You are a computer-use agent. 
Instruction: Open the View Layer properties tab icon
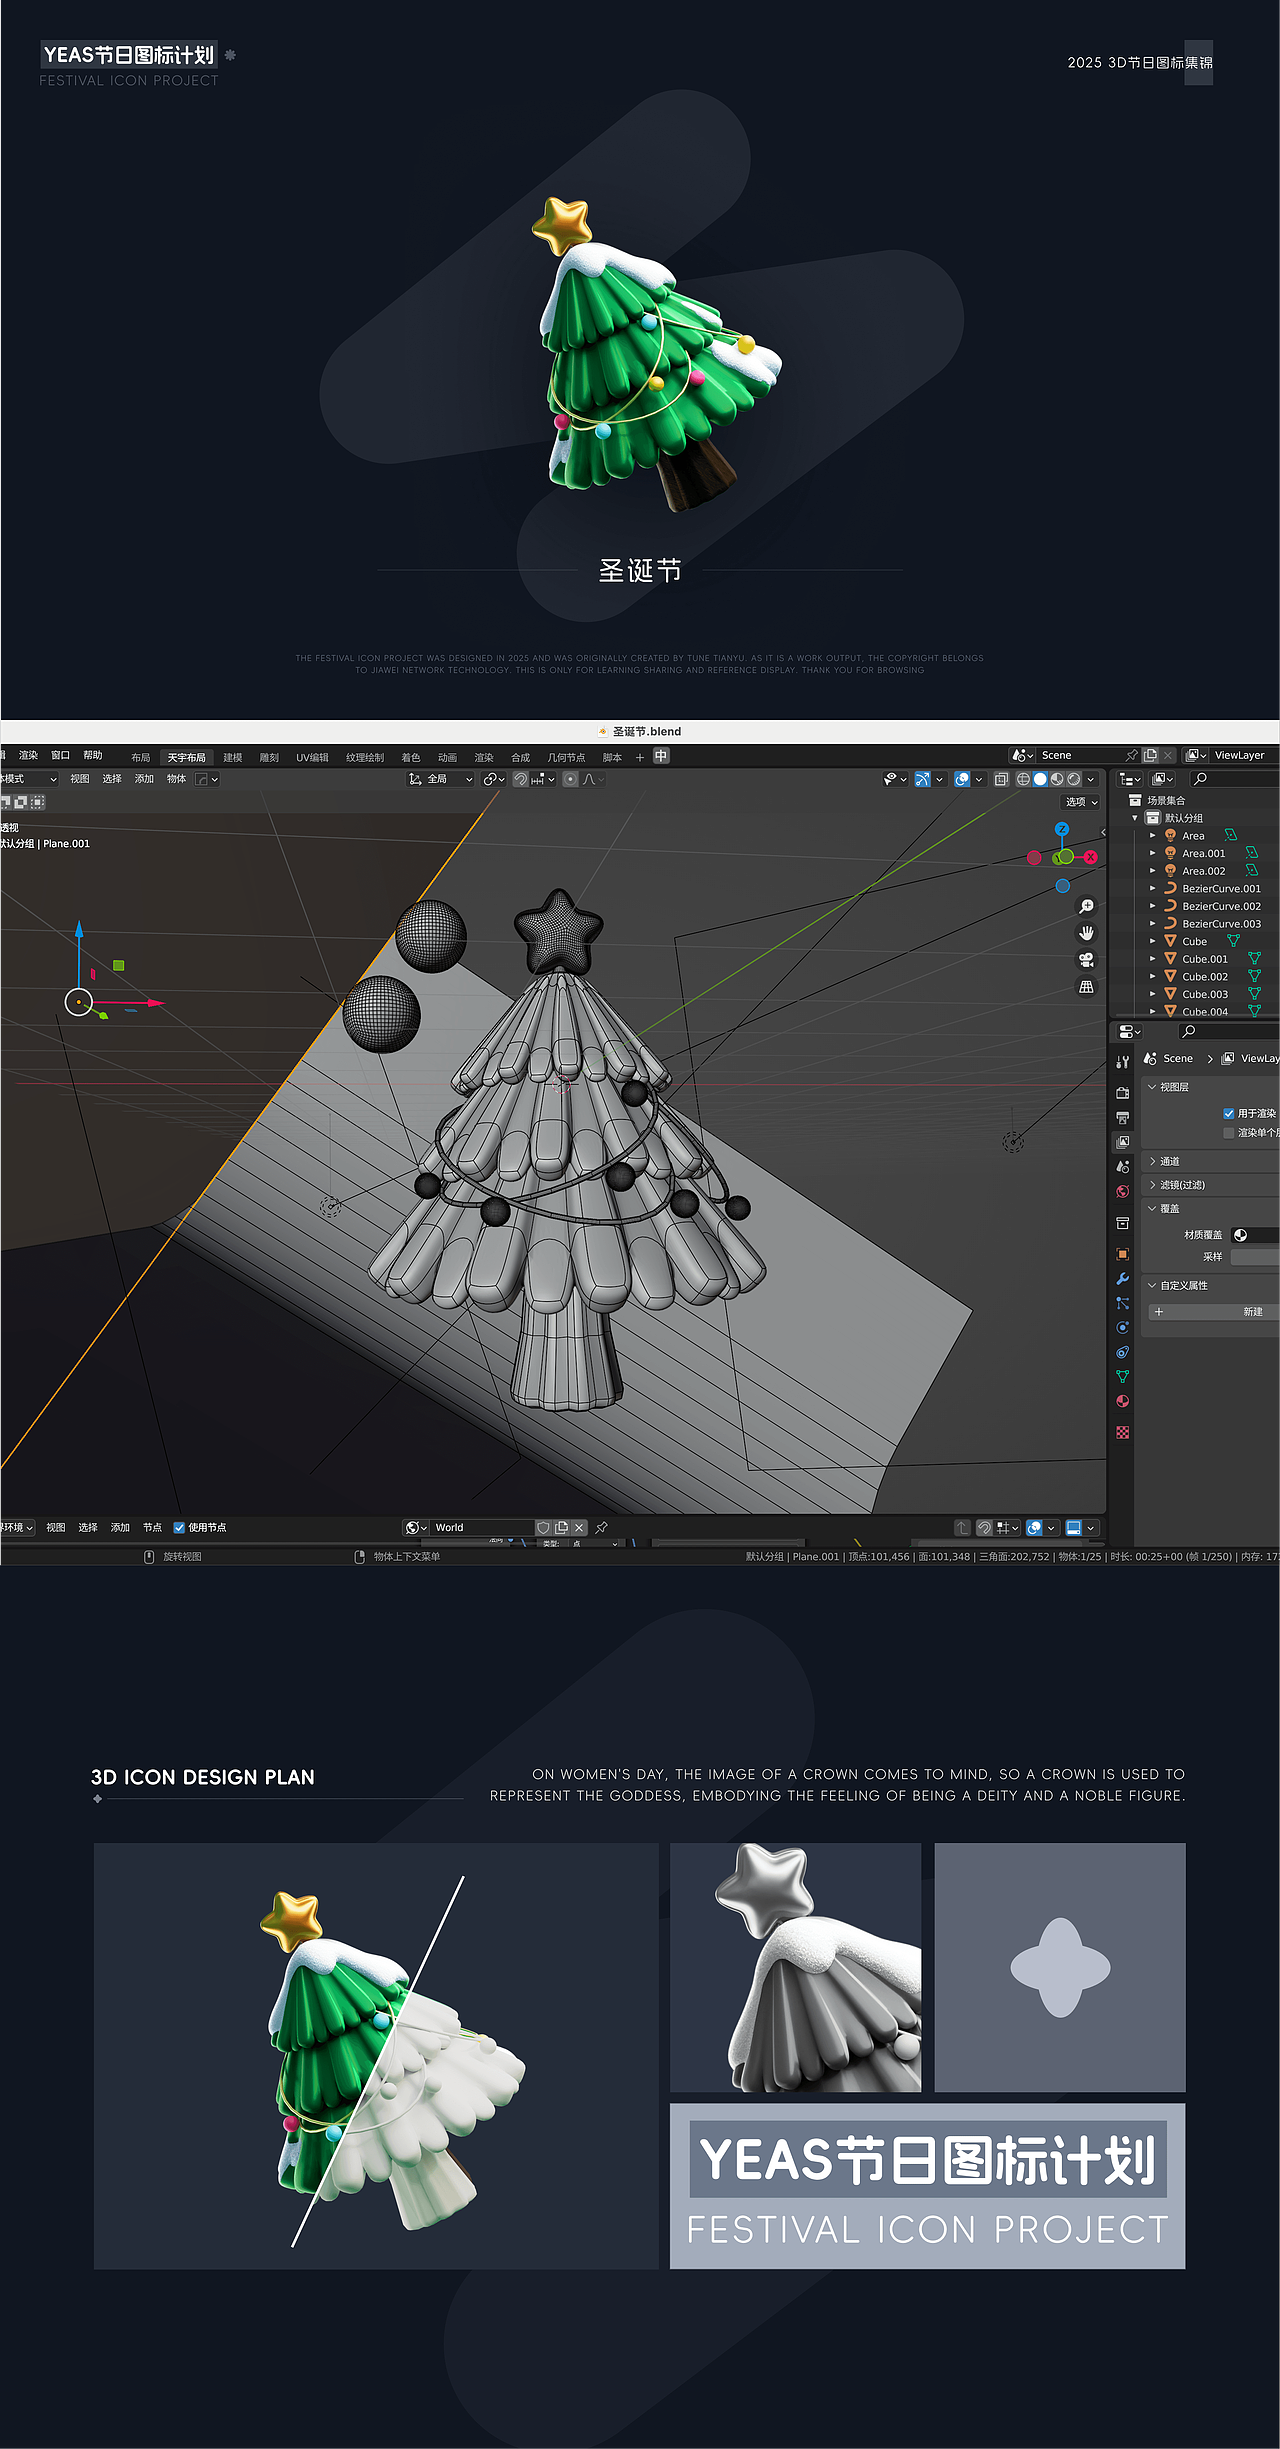pos(1123,1142)
